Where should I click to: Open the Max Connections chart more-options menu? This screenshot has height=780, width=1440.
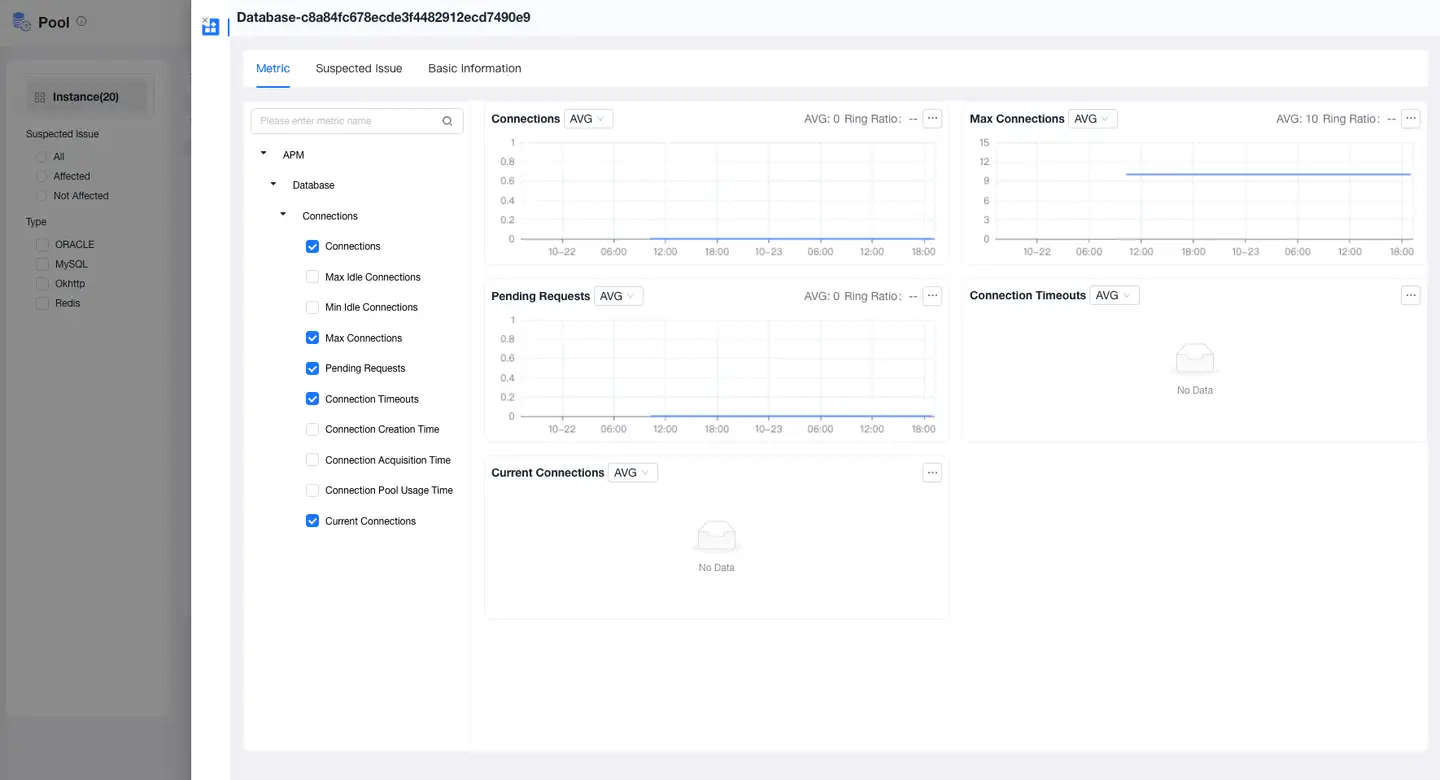[1410, 119]
